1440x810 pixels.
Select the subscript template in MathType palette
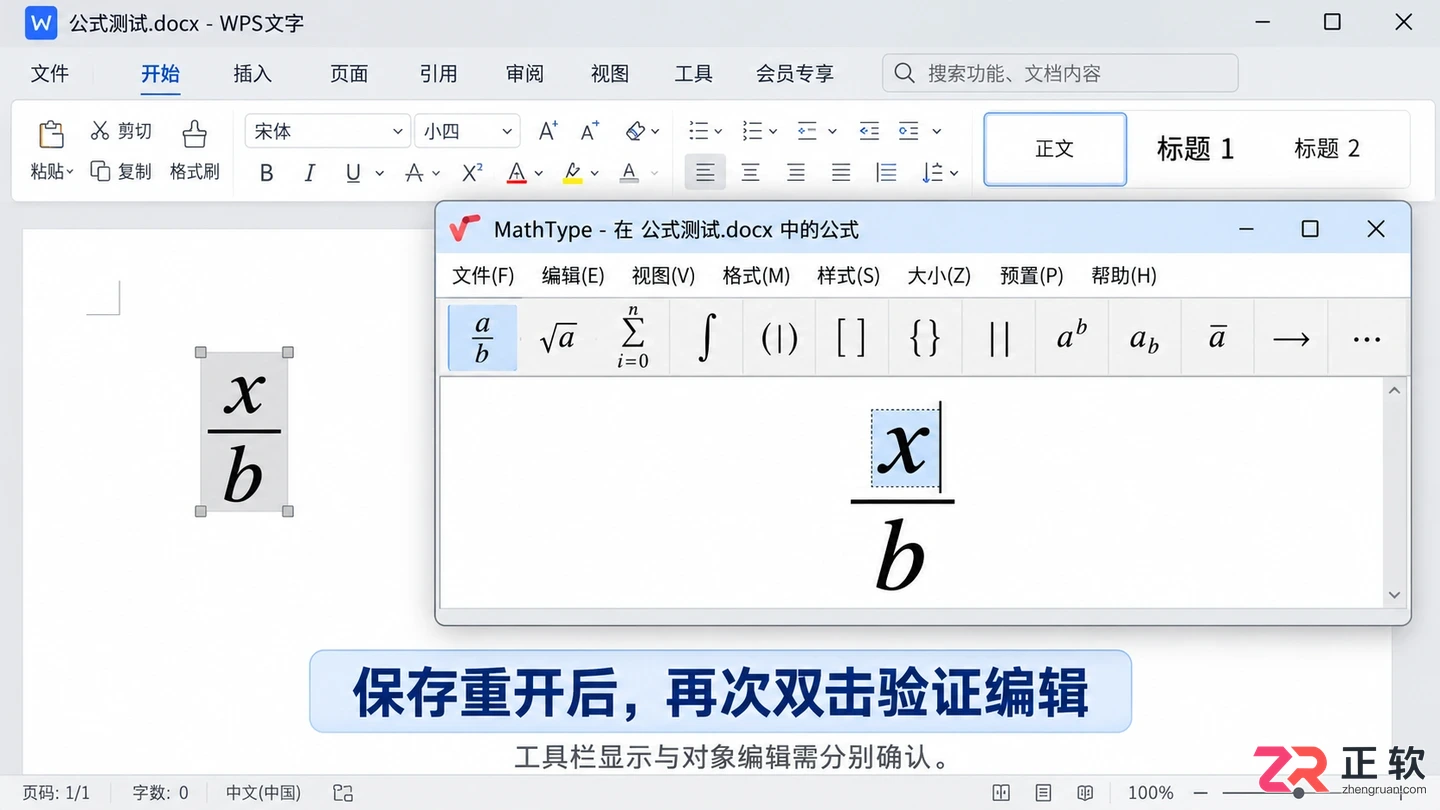coord(1145,339)
